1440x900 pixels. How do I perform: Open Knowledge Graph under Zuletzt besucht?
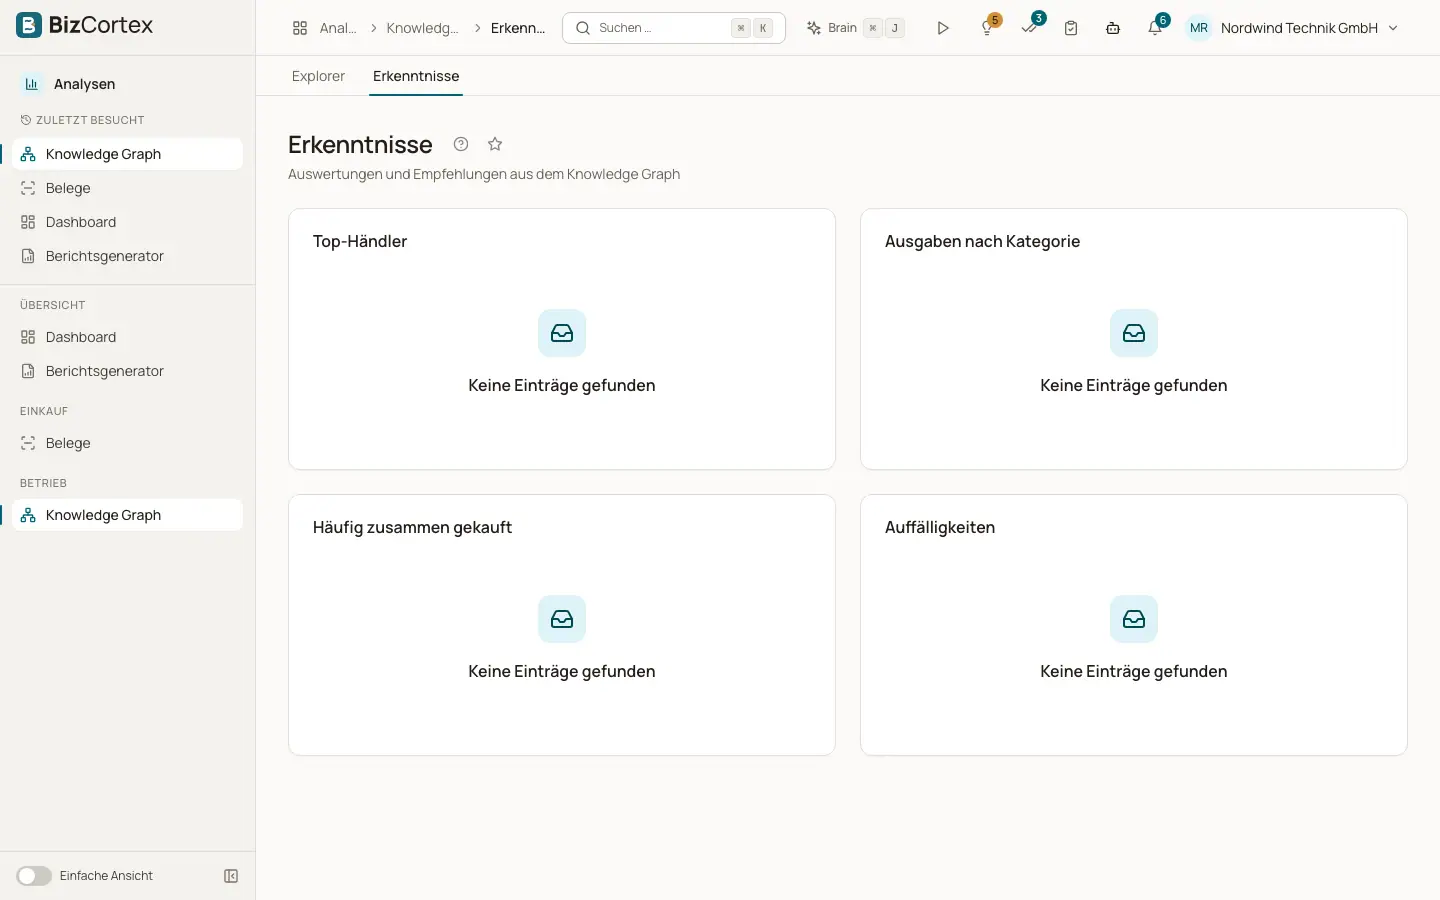click(x=127, y=154)
